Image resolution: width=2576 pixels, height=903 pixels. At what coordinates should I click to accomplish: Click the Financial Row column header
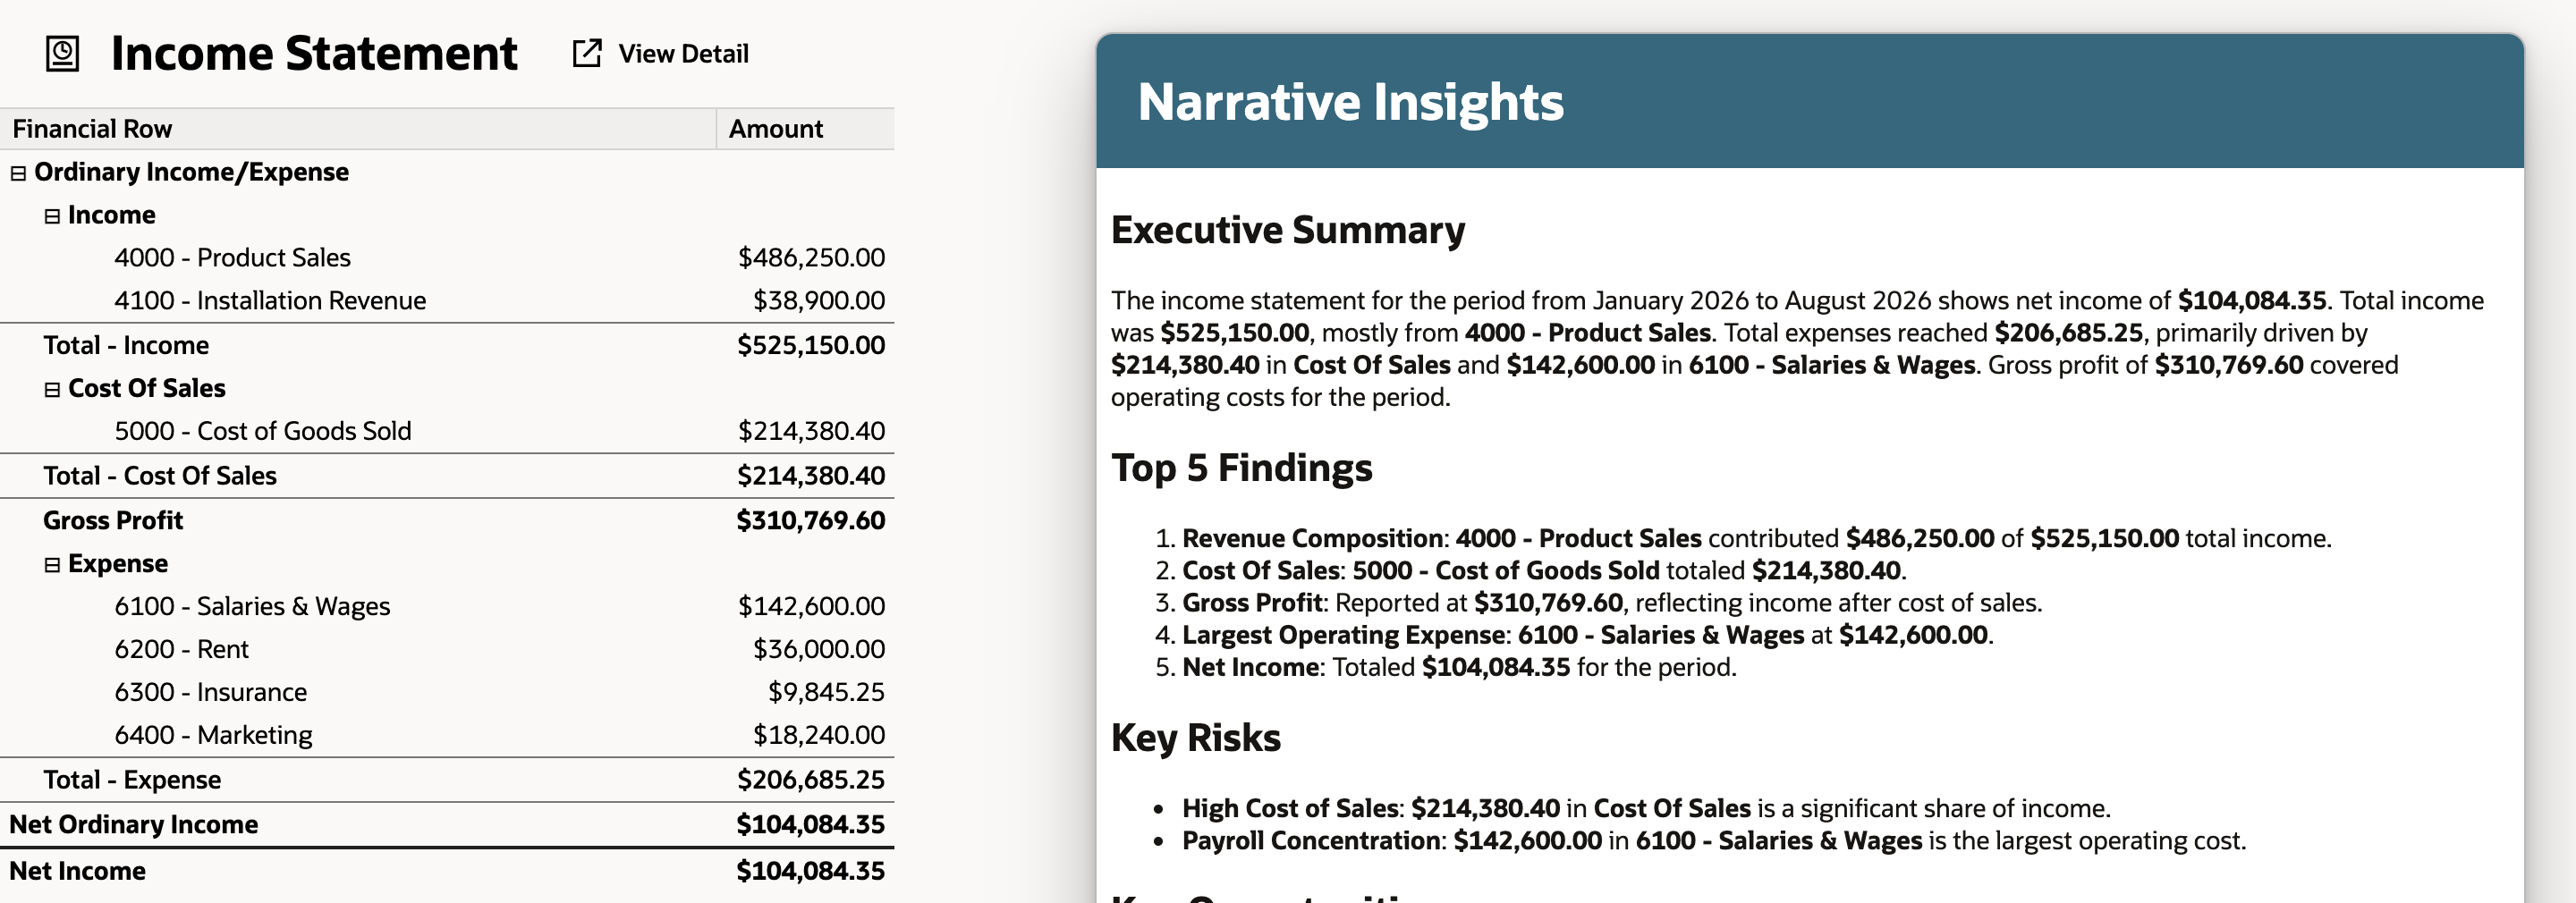358,129
